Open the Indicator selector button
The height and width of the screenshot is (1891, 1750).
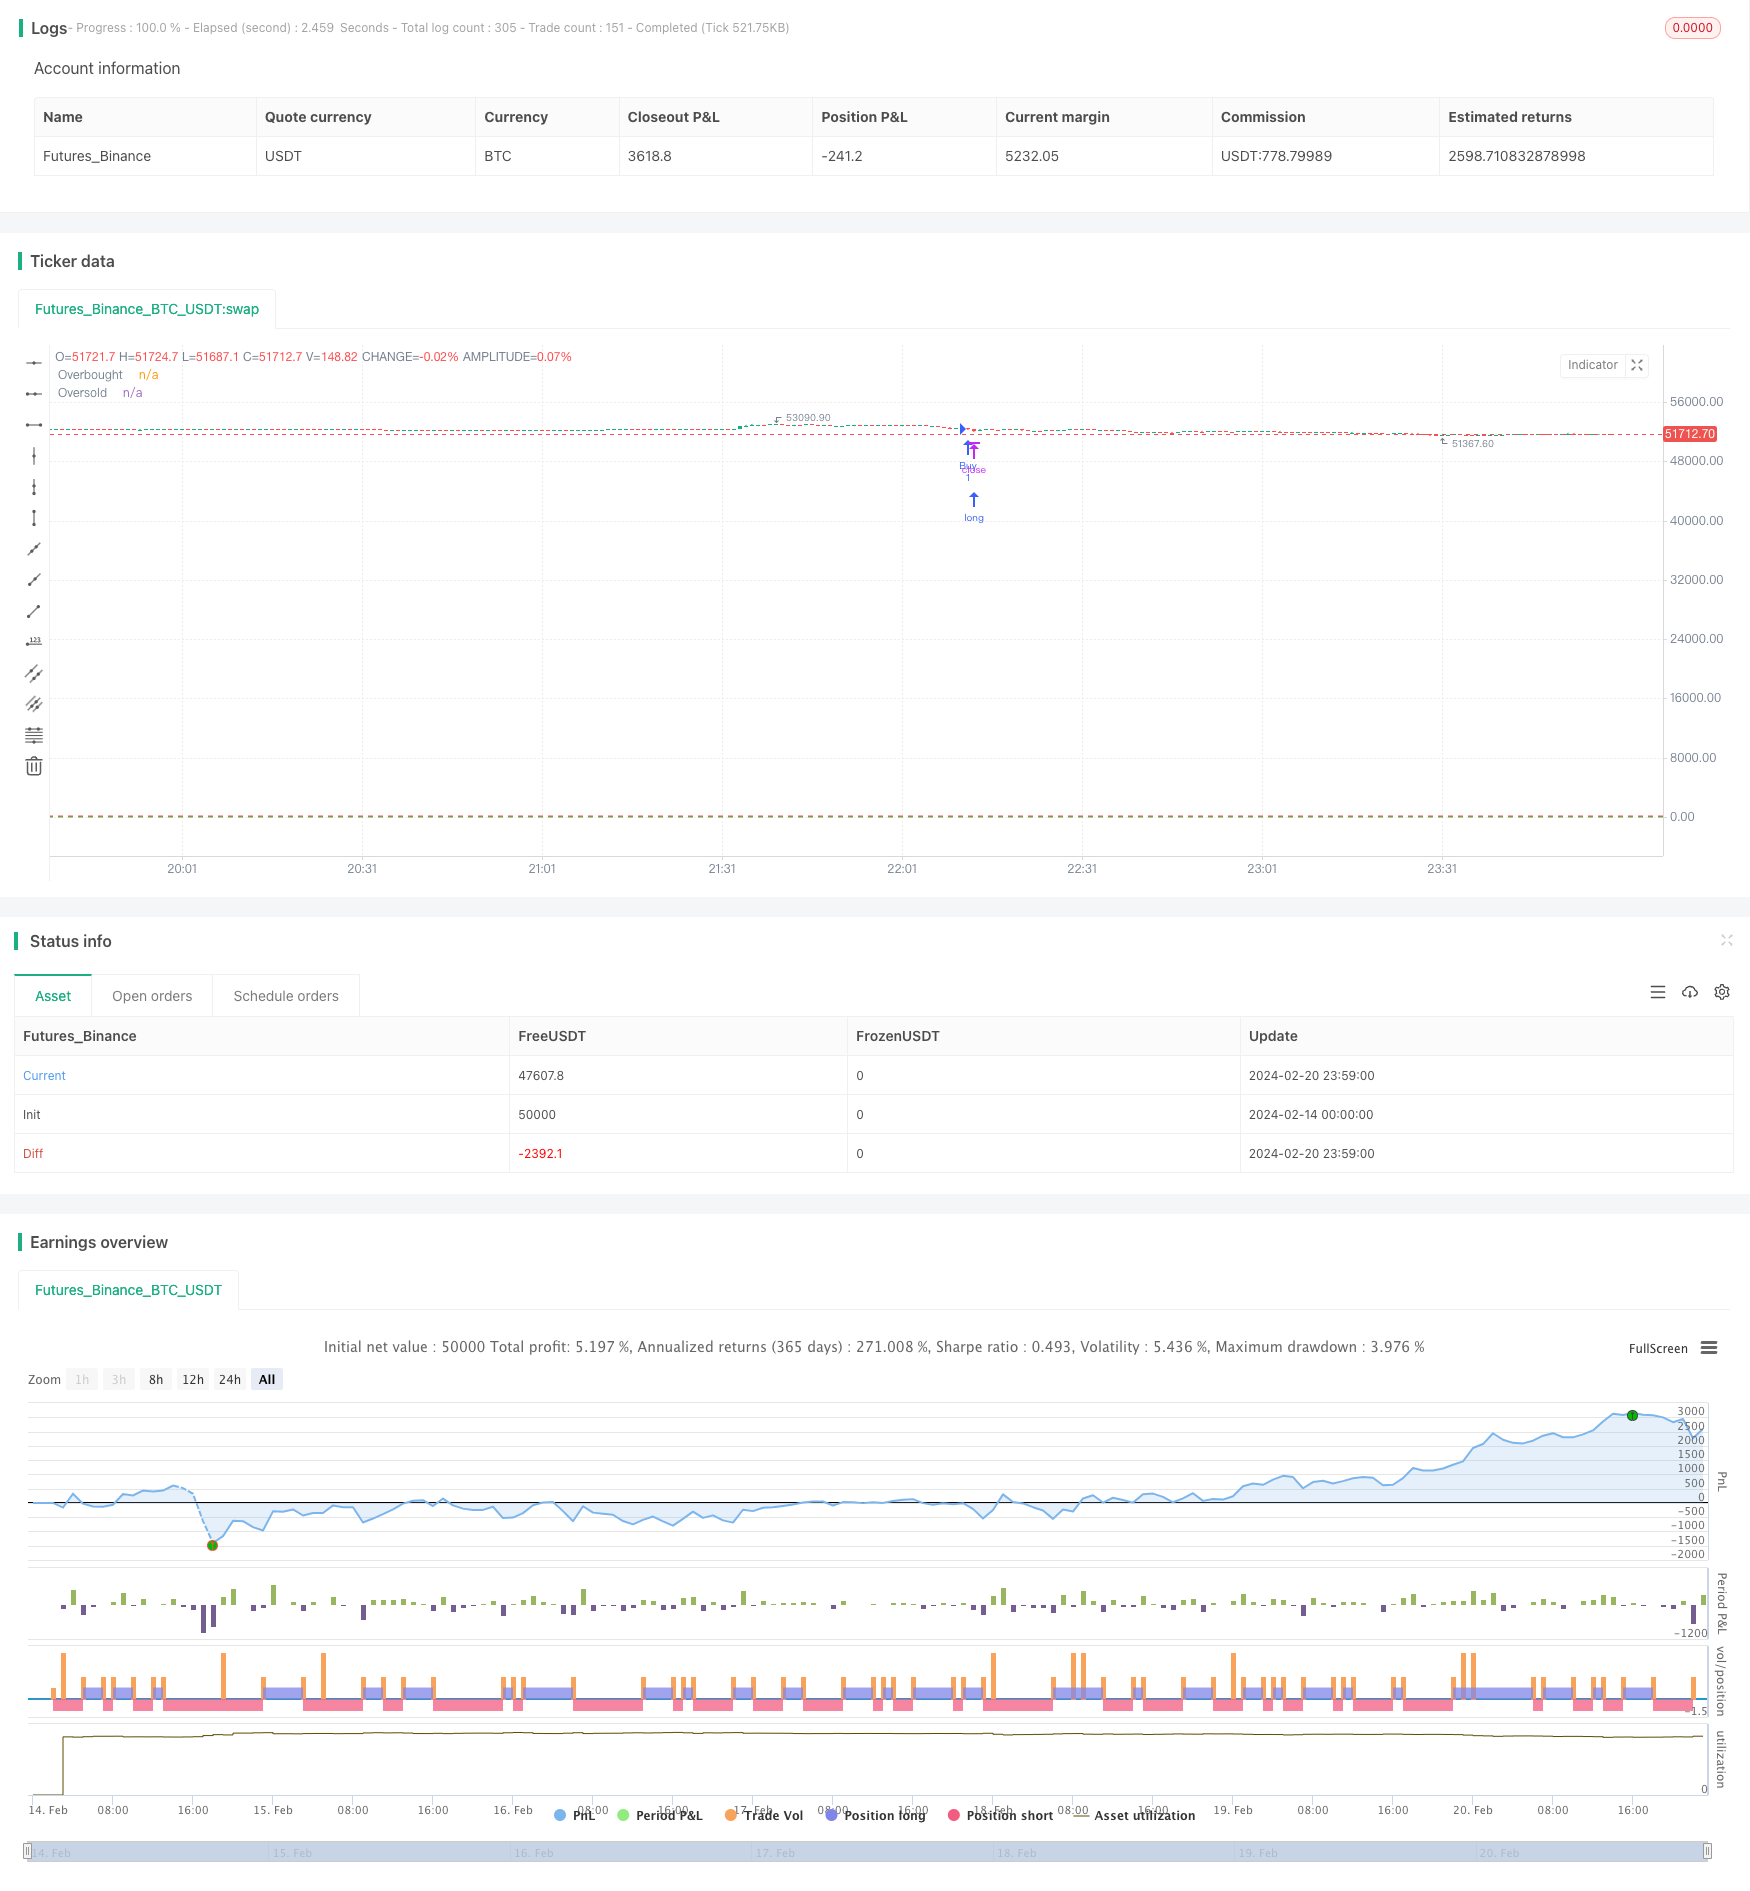click(x=1592, y=365)
